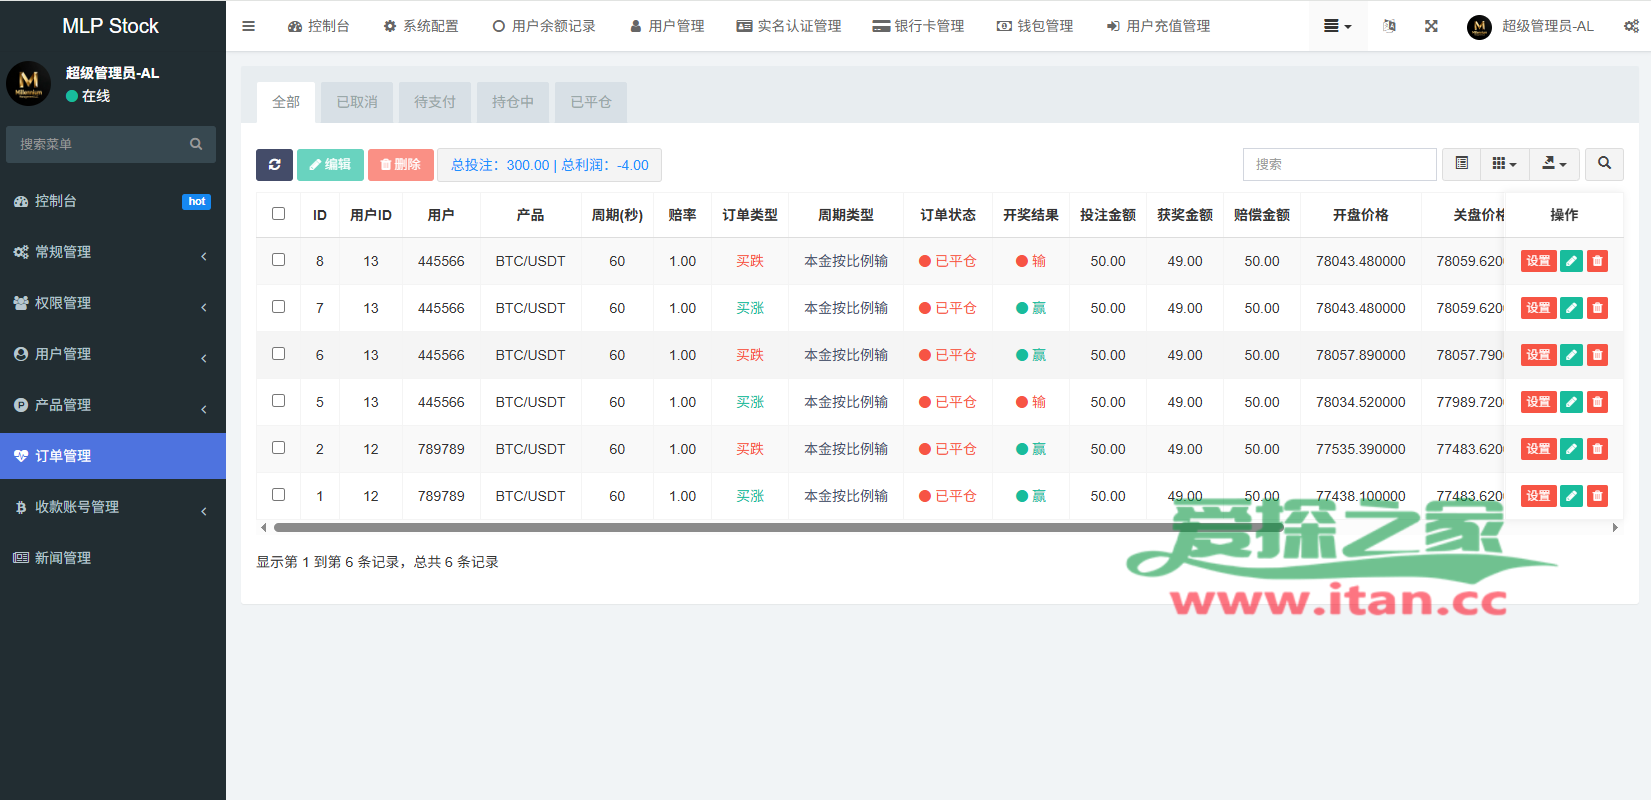The height and width of the screenshot is (800, 1651).
Task: Click the table 搜索 input field
Action: [x=1339, y=164]
